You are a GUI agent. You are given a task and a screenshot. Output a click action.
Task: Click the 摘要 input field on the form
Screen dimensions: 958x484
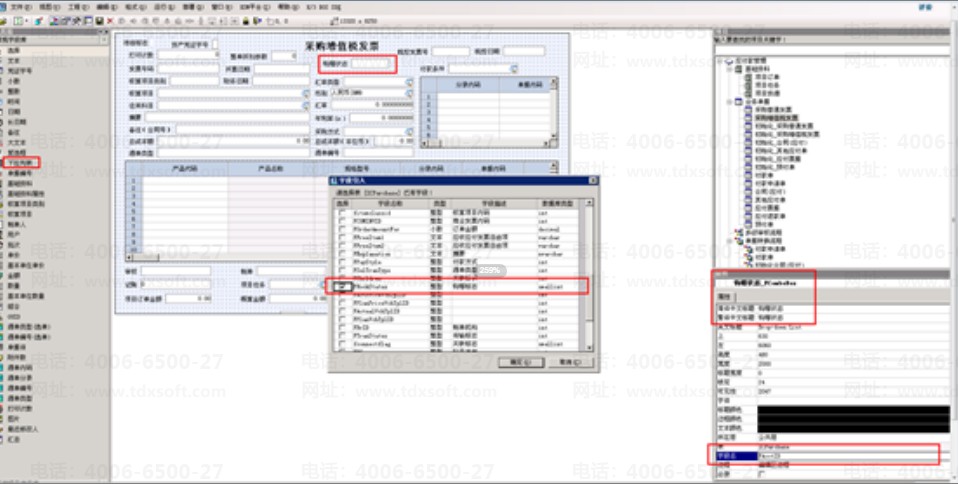[x=227, y=117]
